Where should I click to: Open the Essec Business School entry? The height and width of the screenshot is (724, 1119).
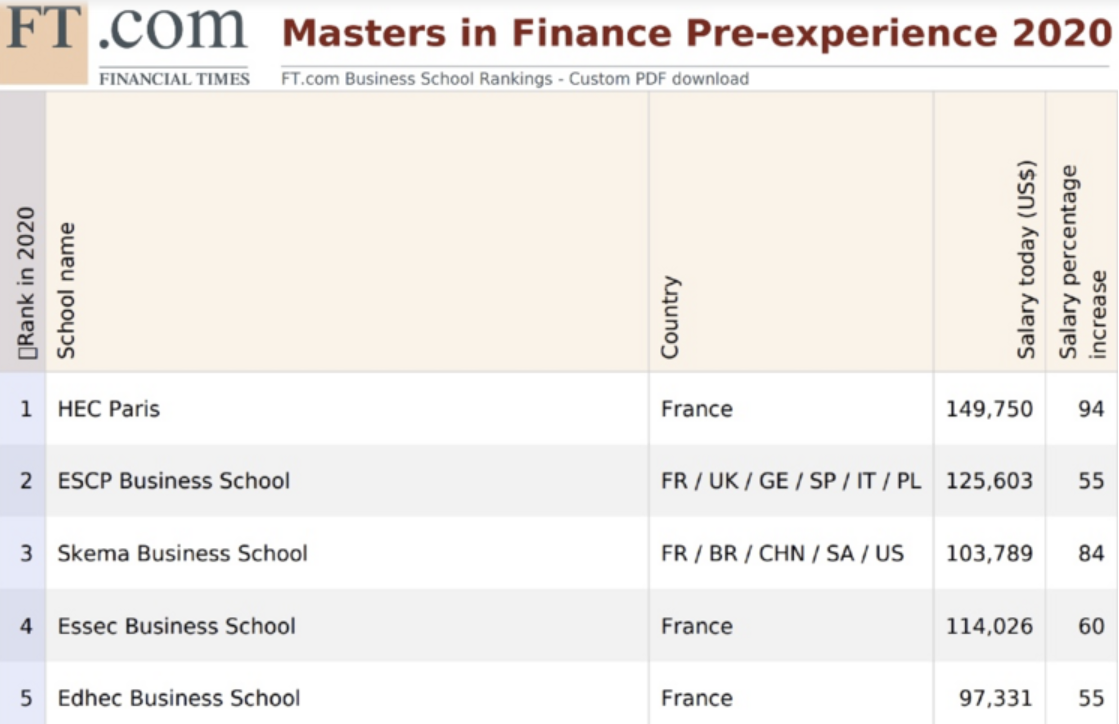(x=177, y=626)
